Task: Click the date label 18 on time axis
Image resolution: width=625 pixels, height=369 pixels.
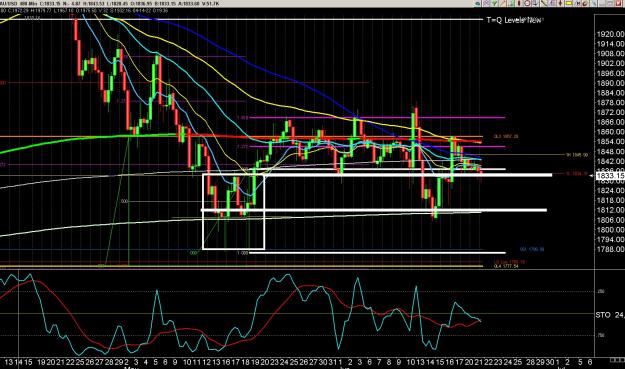Action: click(246, 362)
